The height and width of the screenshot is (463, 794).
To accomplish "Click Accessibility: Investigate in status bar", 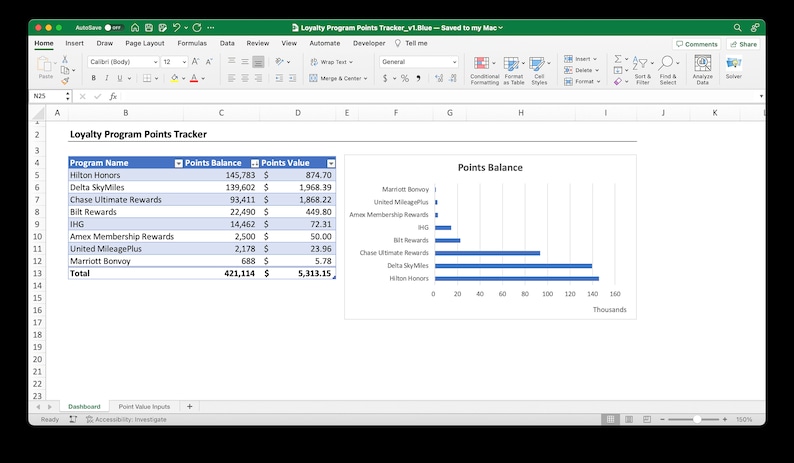I will 126,419.
